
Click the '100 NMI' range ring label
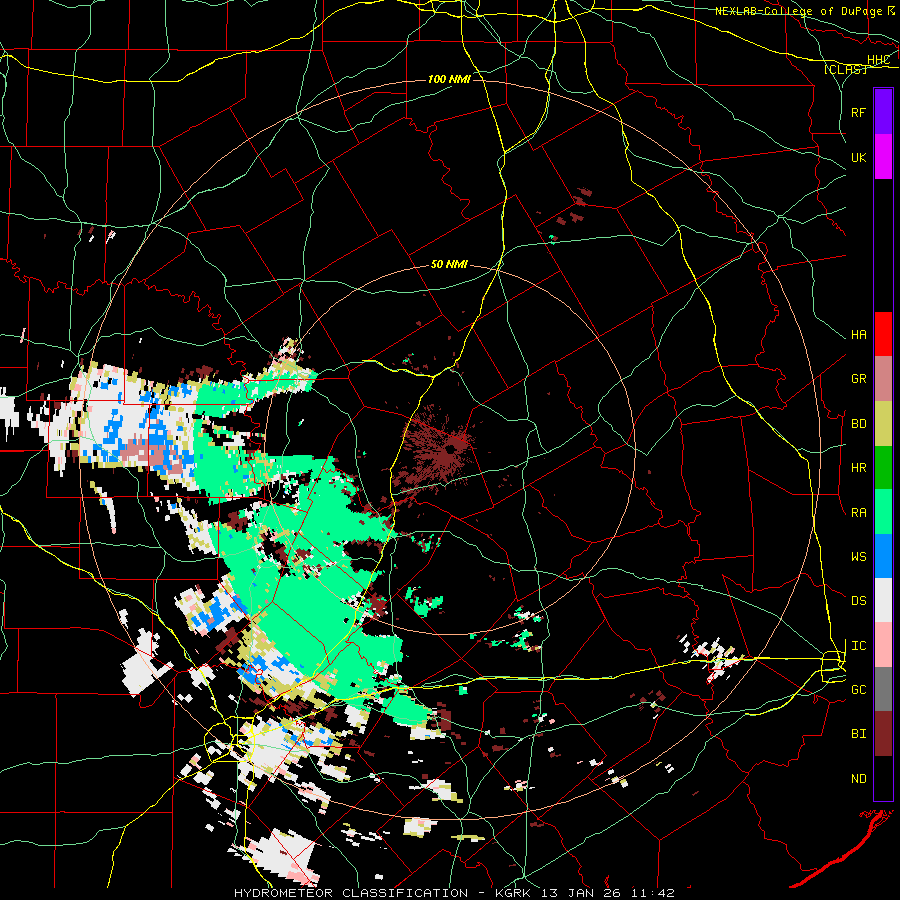(x=449, y=79)
